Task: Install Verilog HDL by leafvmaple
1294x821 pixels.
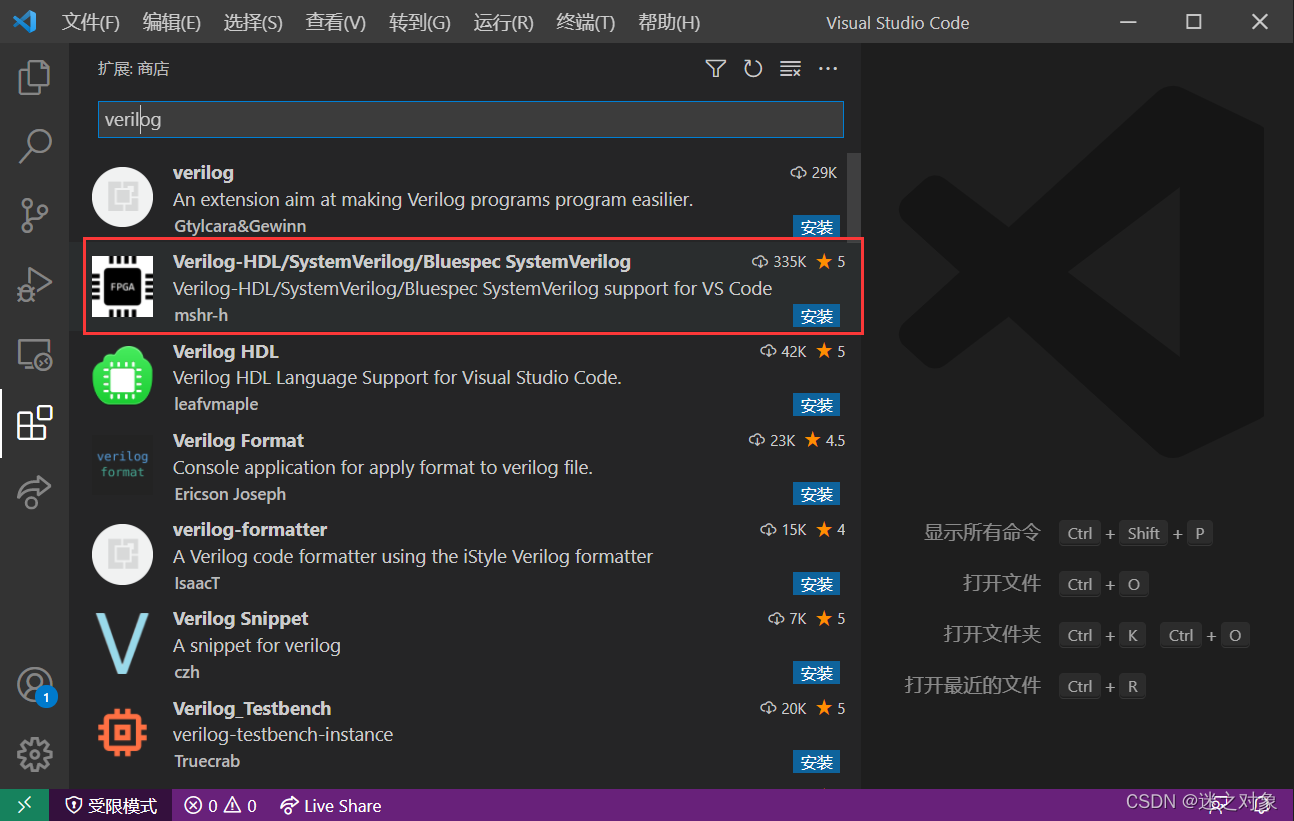Action: click(x=817, y=405)
